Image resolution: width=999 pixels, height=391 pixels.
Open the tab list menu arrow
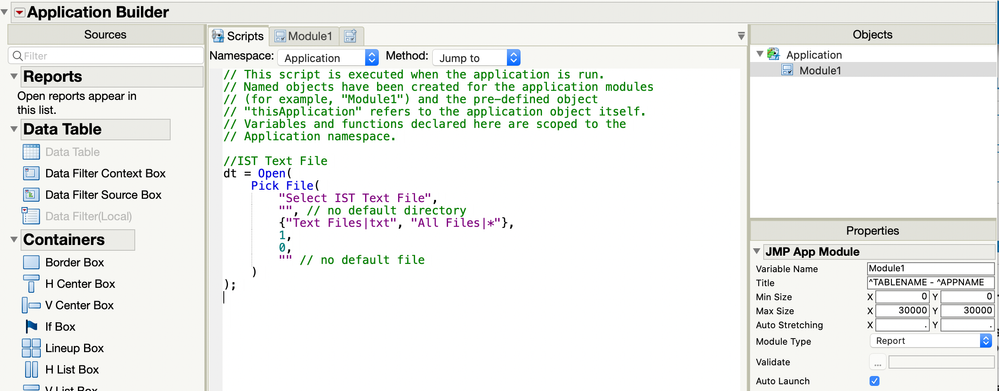[740, 36]
